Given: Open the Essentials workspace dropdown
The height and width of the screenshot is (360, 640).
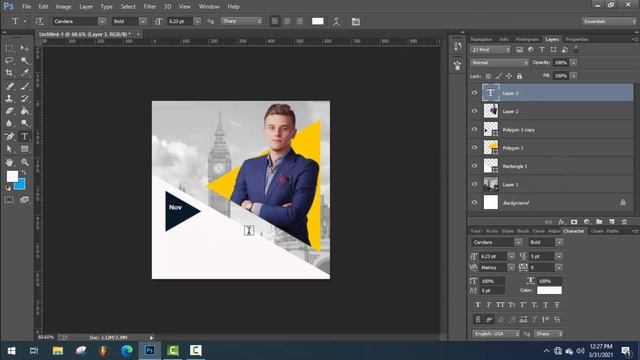Looking at the screenshot, I should coord(609,21).
